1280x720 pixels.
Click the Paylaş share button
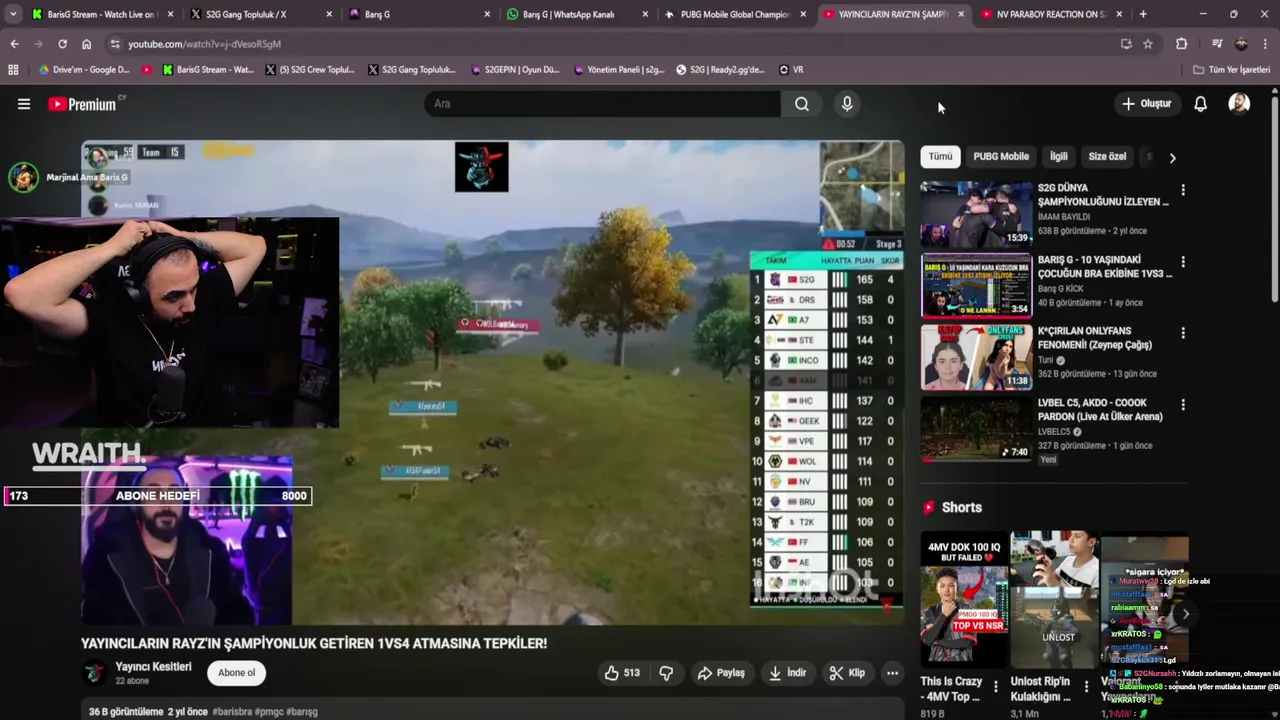coord(721,673)
